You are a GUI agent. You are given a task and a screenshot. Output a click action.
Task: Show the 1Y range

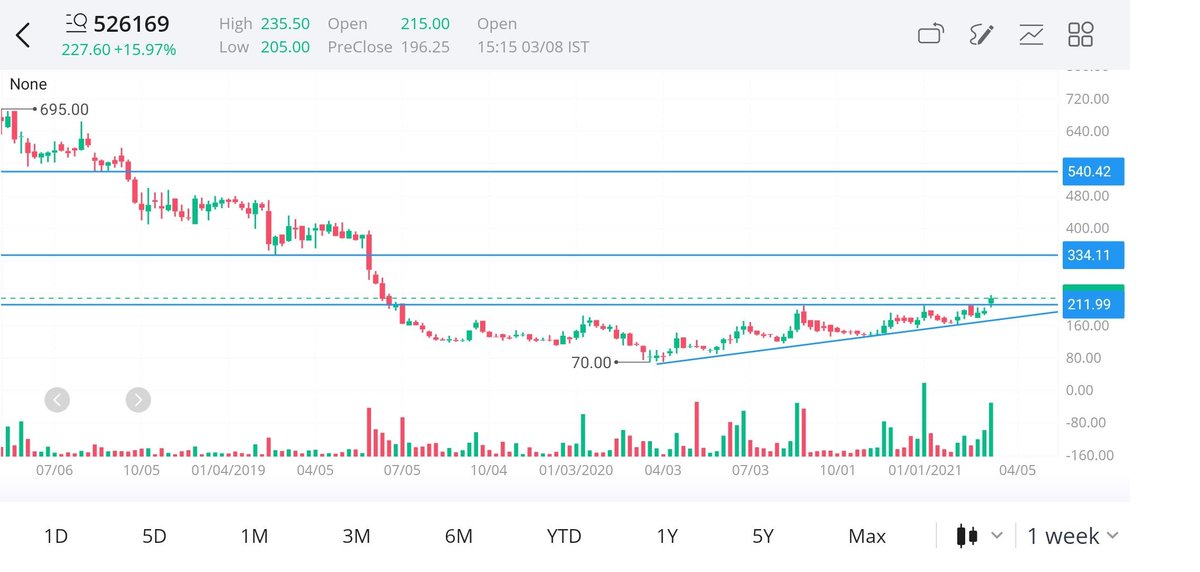[x=667, y=536]
